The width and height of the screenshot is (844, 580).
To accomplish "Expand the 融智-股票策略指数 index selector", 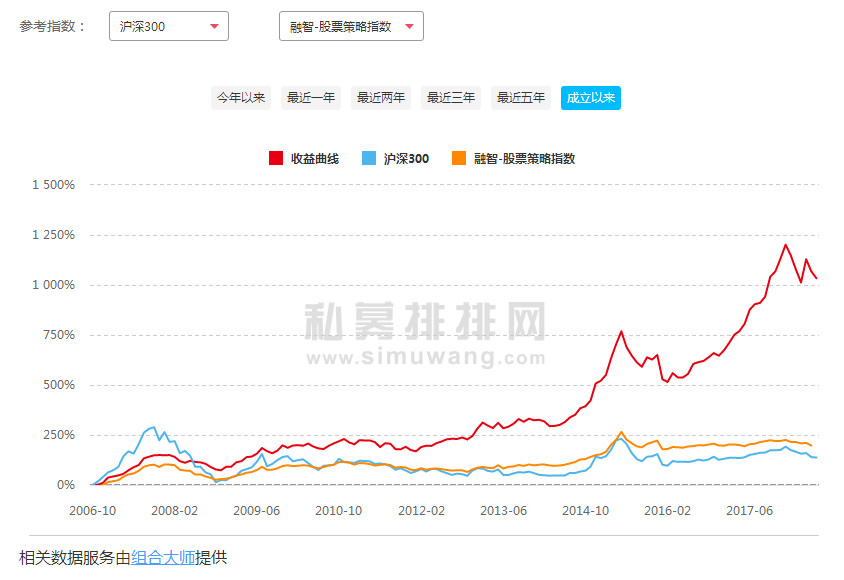I will (351, 26).
